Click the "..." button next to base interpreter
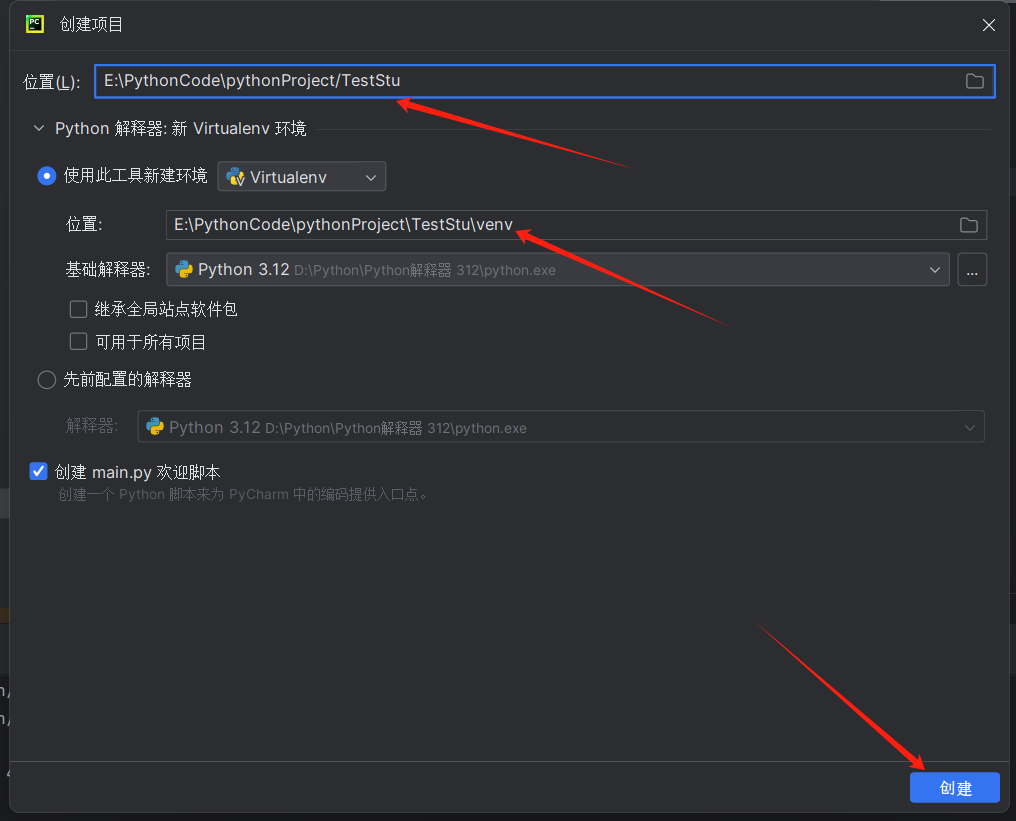1016x821 pixels. point(972,269)
